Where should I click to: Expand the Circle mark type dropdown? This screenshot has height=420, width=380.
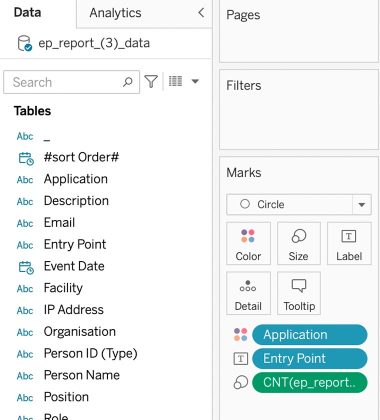(x=362, y=205)
